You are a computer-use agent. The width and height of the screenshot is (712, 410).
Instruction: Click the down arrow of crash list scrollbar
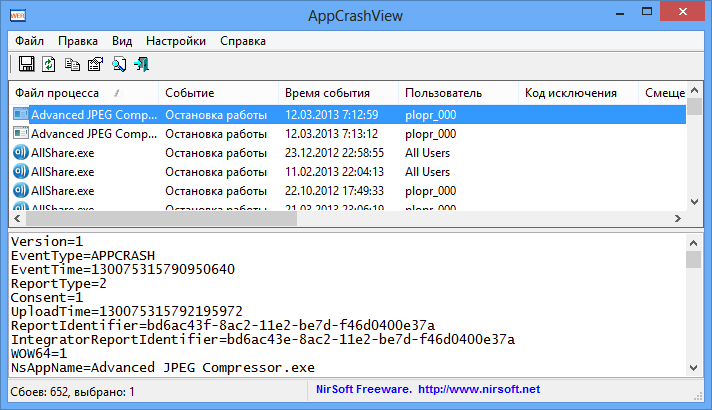[694, 202]
